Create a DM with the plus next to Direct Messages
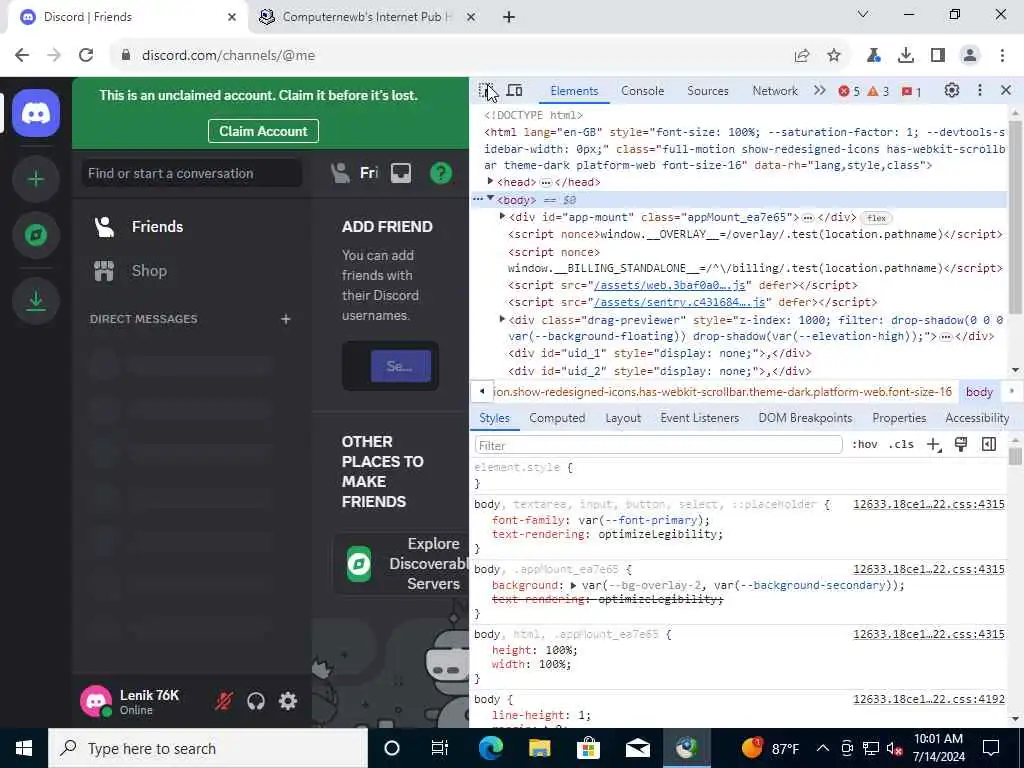The image size is (1024, 768). (x=285, y=319)
